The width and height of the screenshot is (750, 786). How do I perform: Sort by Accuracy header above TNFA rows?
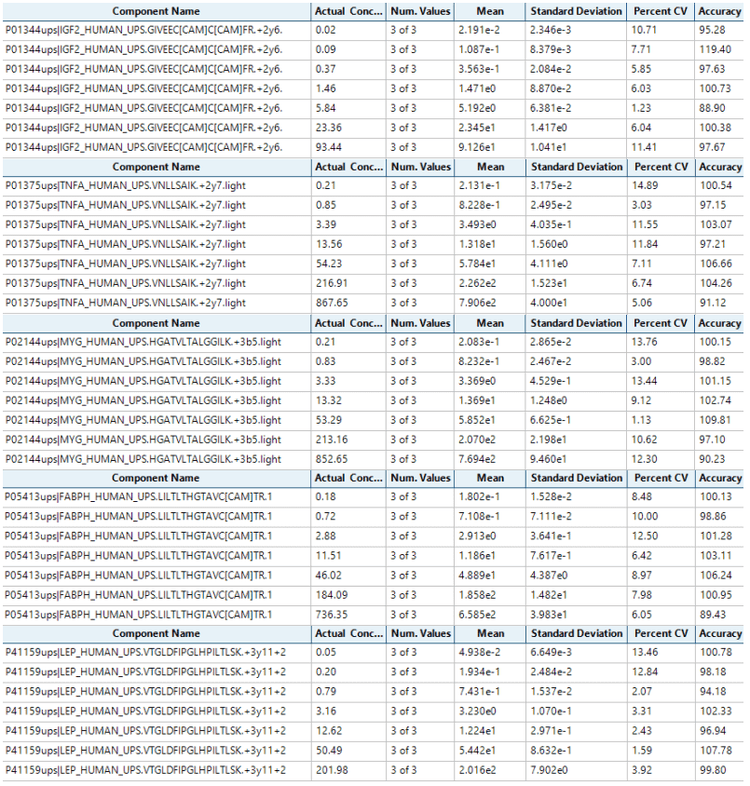[x=720, y=167]
